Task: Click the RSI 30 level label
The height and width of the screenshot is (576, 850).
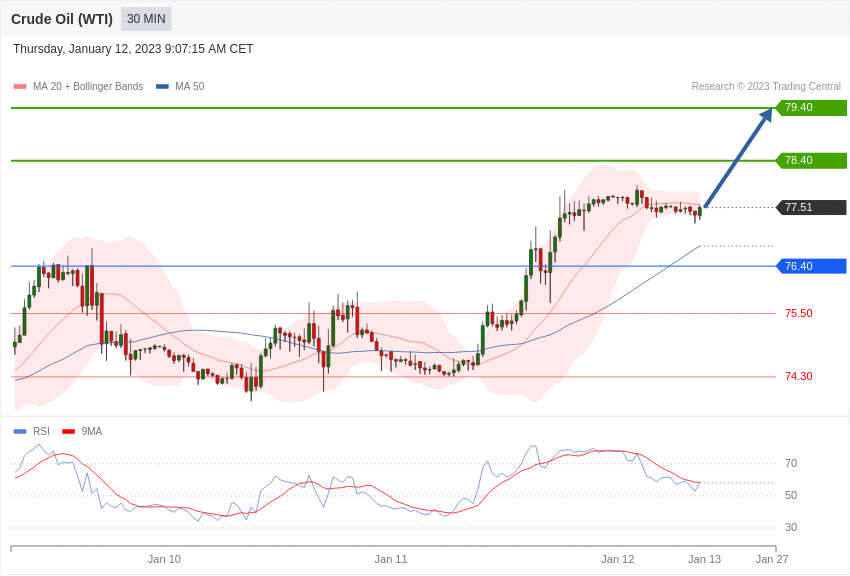Action: (791, 527)
